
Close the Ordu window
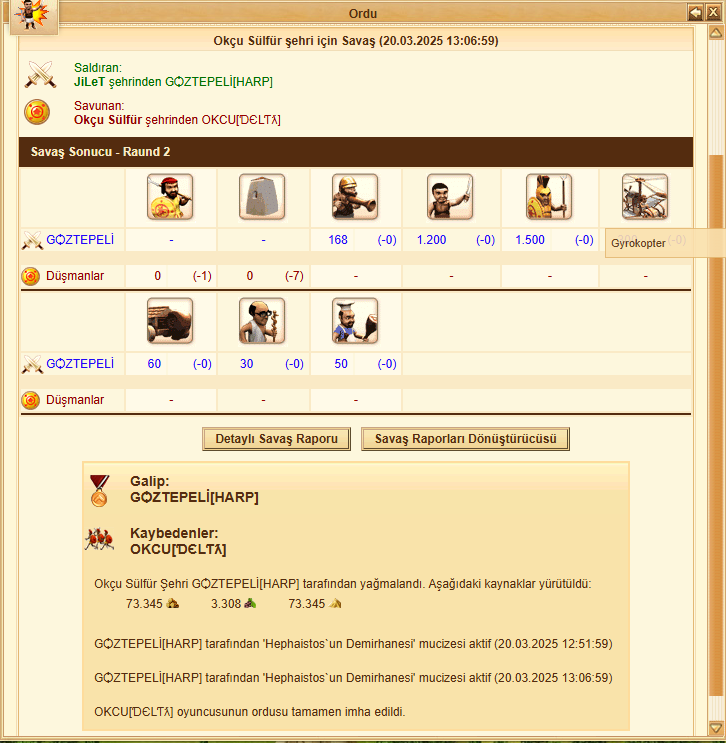coord(713,12)
